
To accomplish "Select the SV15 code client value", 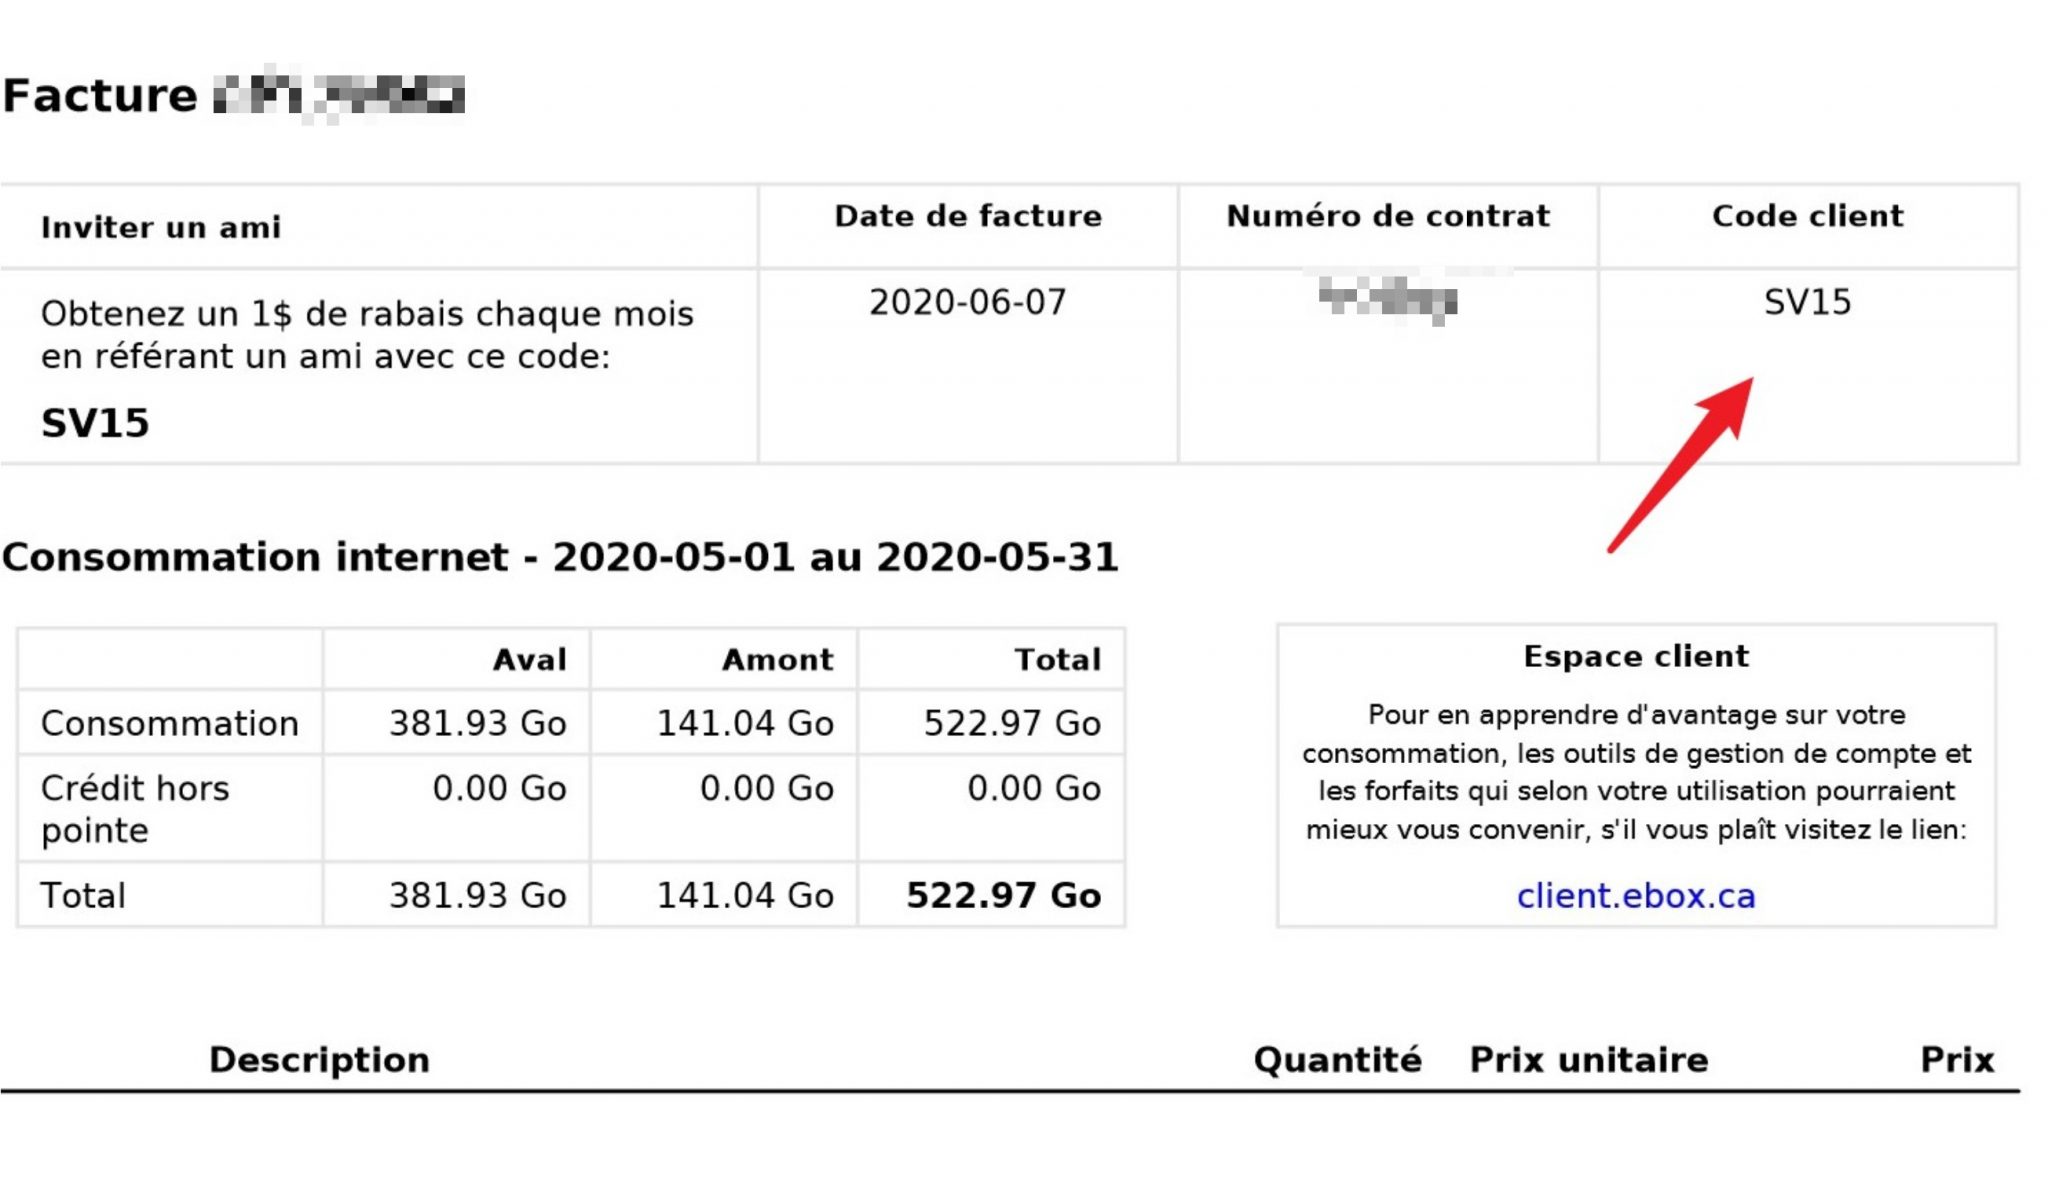I will click(1807, 302).
